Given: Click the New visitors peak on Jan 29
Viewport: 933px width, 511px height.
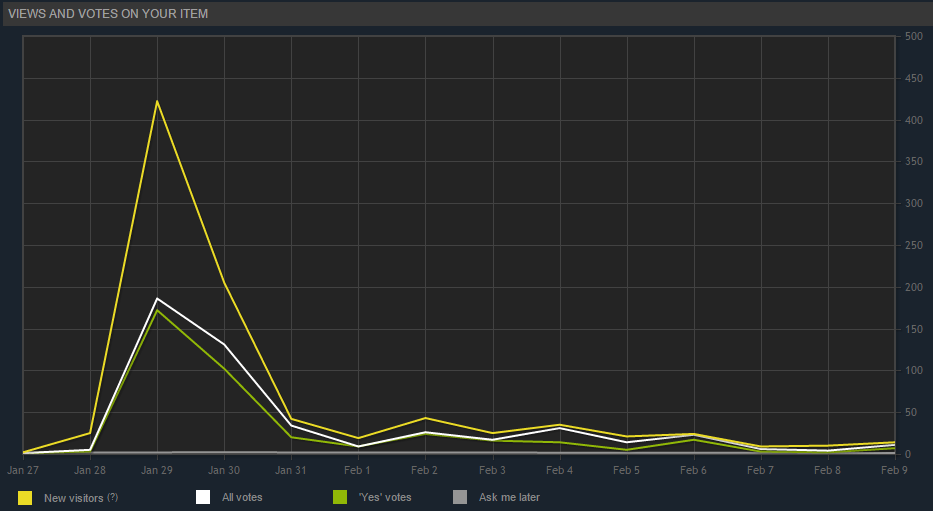Looking at the screenshot, I should coord(157,101).
